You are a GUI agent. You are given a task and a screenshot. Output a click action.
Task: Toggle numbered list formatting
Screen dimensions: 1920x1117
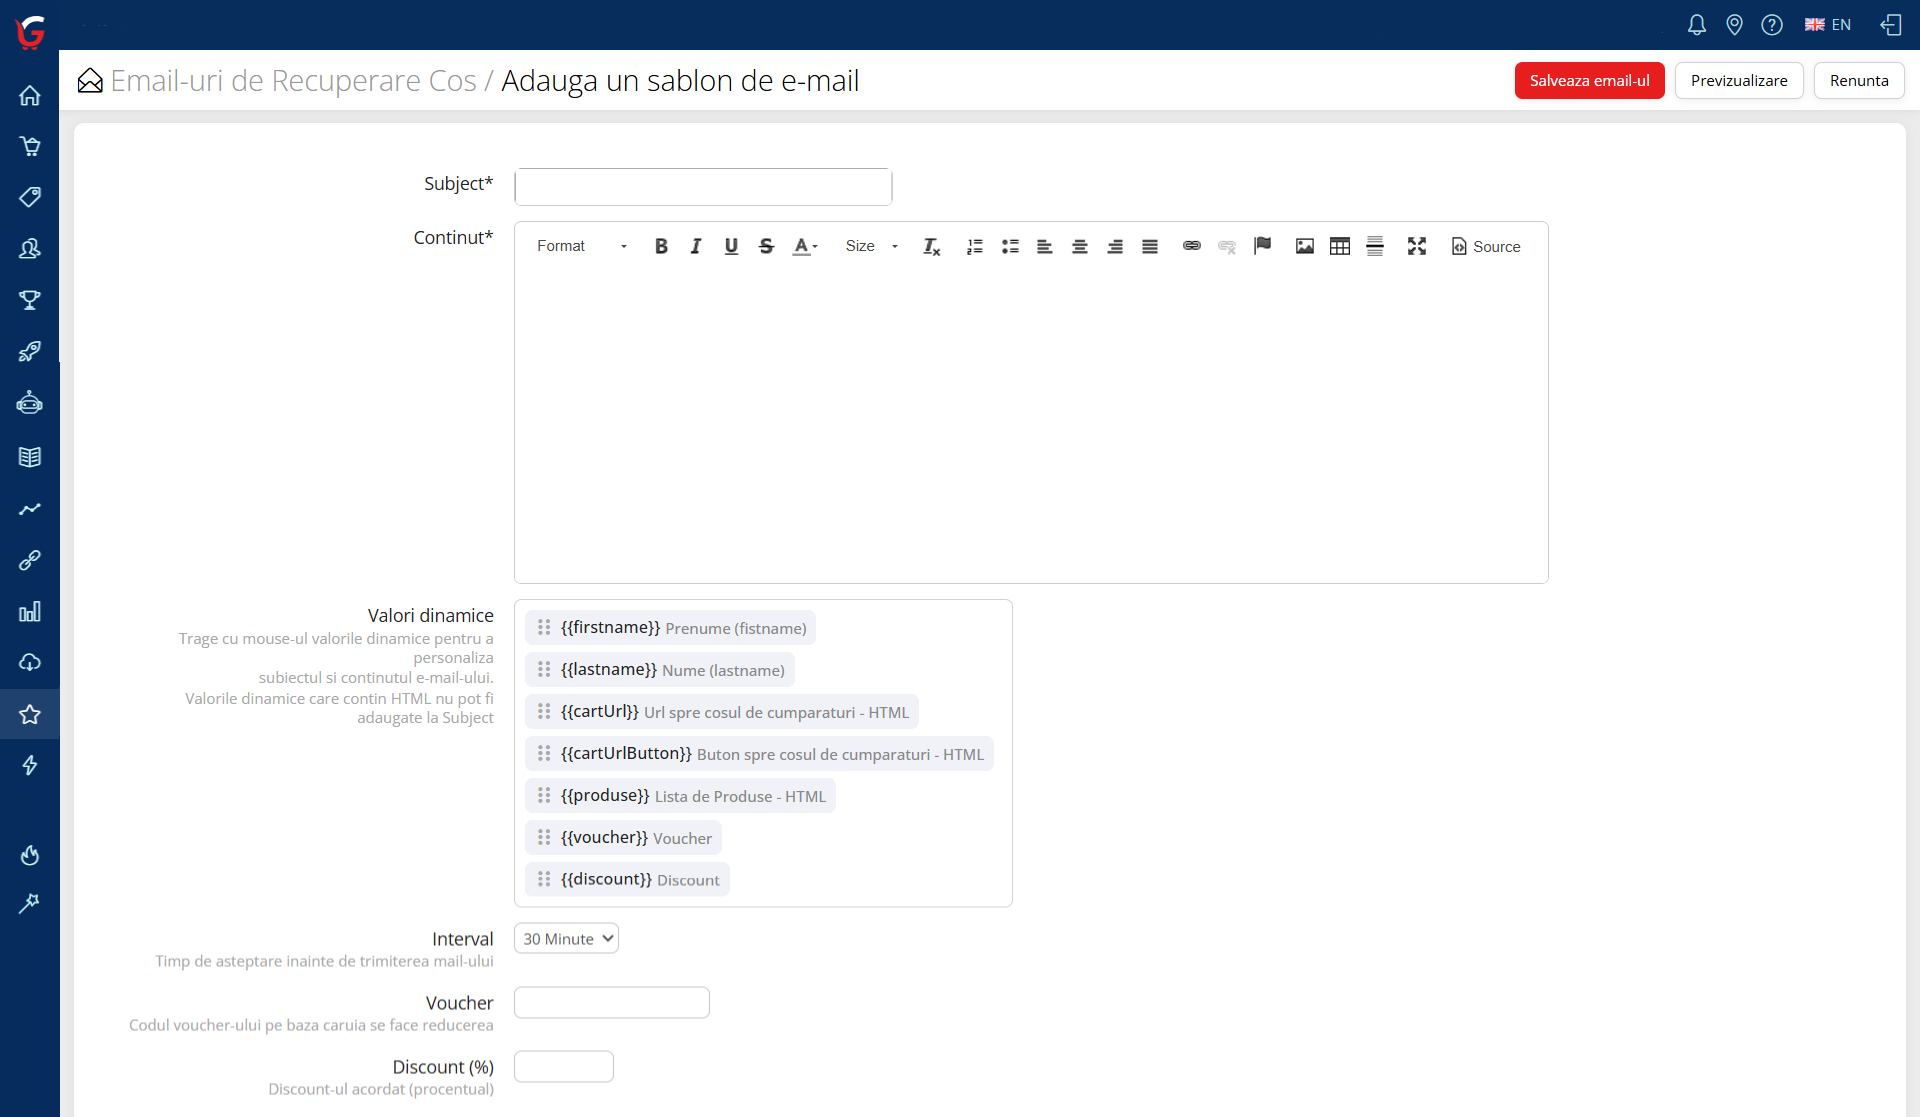974,246
